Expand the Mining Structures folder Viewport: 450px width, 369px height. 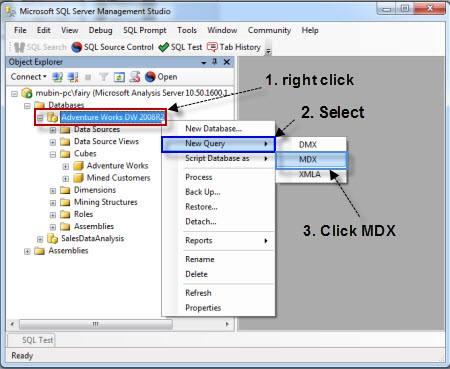53,203
